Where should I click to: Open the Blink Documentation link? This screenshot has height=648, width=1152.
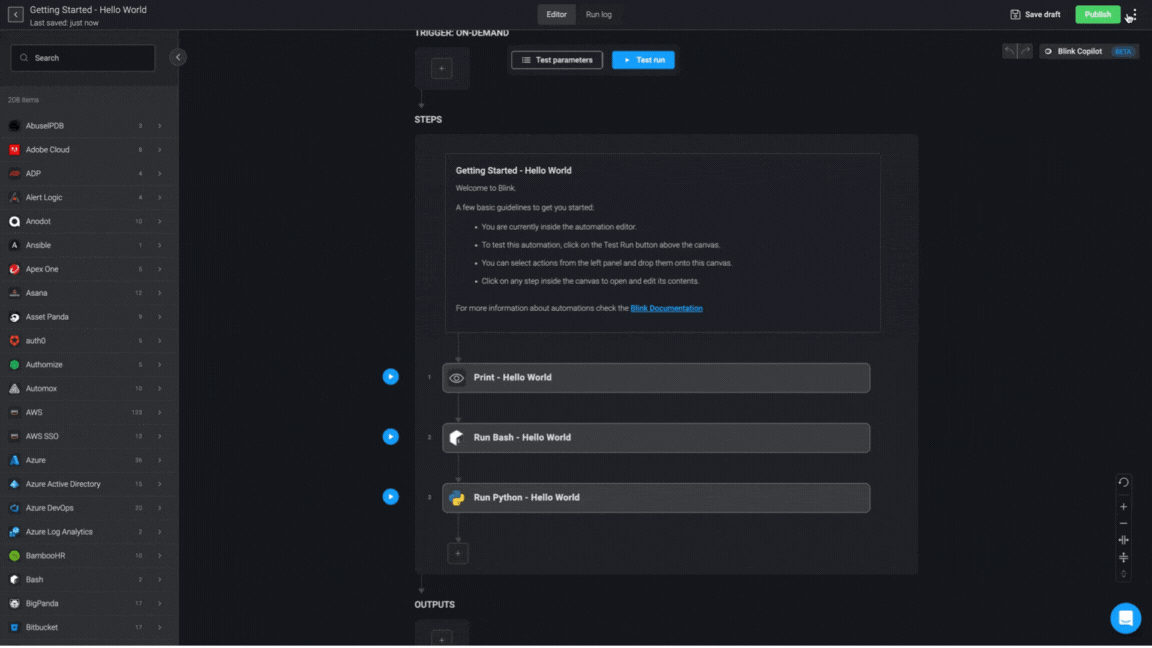[x=666, y=308]
